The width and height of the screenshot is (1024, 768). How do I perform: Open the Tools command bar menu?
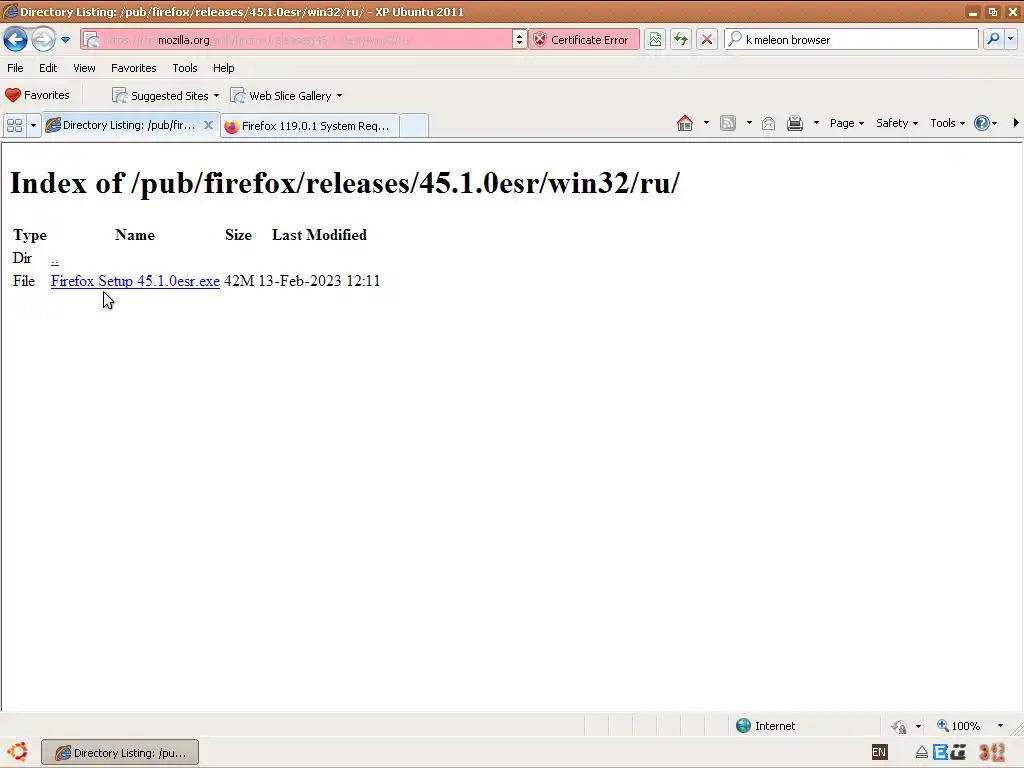[x=948, y=123]
